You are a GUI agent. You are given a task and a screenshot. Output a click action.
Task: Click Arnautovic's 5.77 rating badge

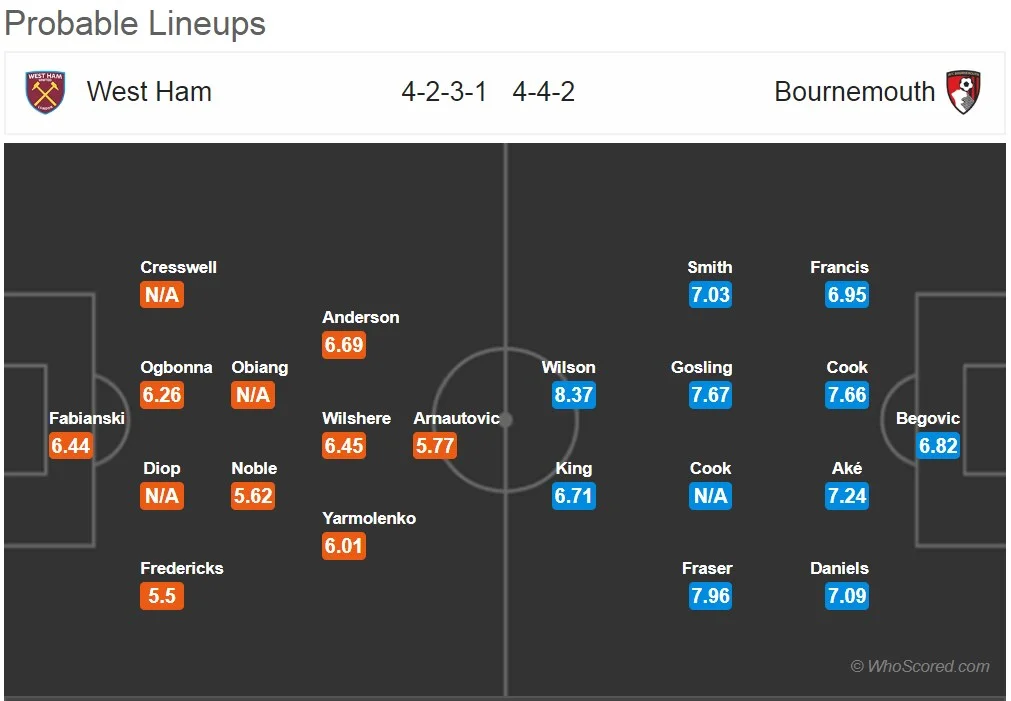(435, 446)
